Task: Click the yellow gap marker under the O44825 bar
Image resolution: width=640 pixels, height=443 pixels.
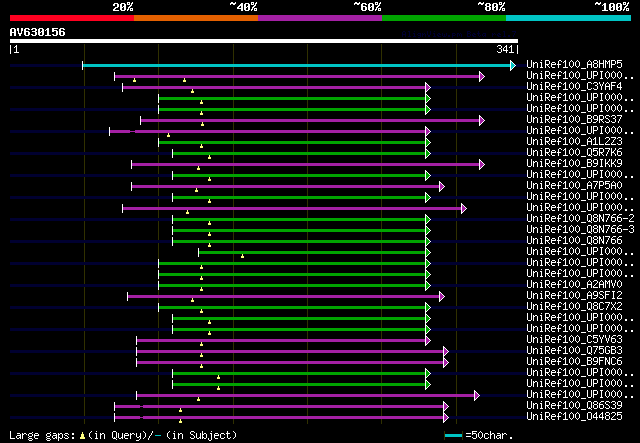Action: tap(180, 421)
